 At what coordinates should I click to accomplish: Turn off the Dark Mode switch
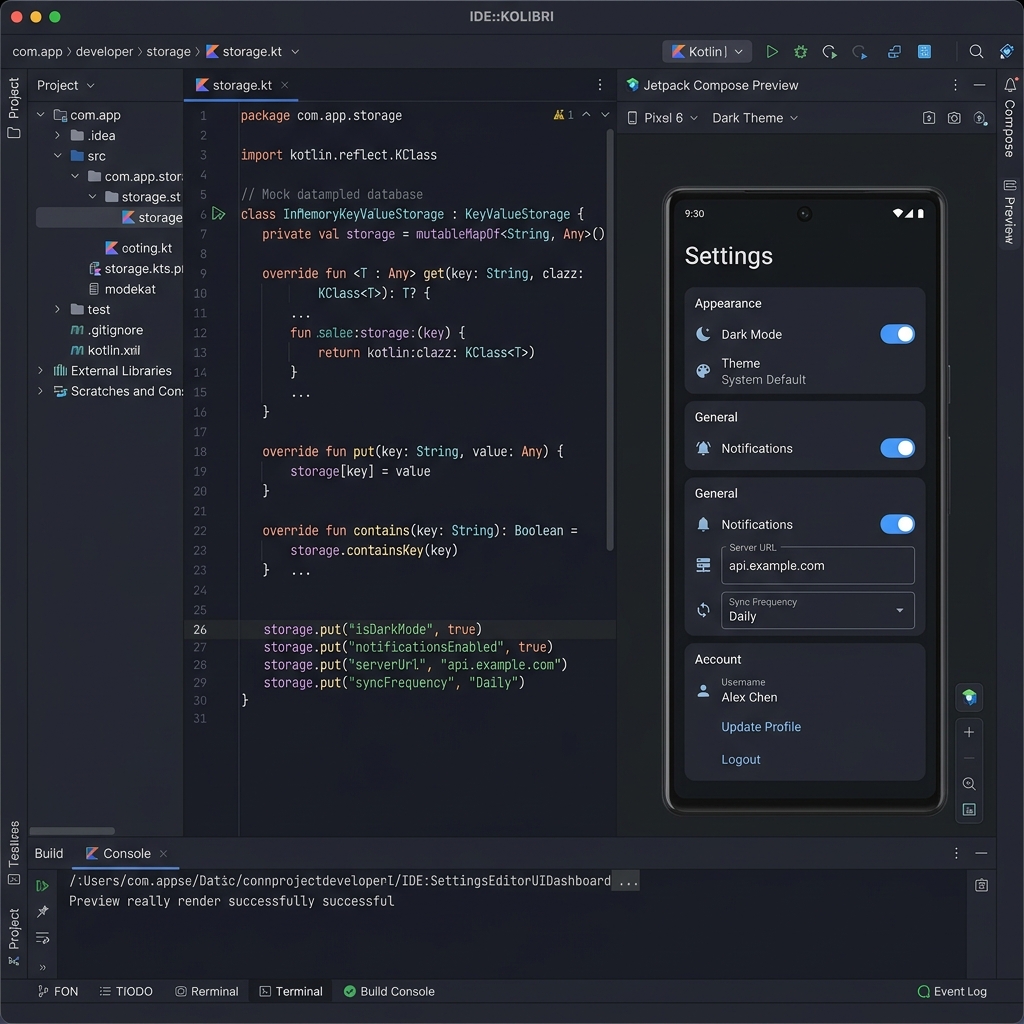(x=897, y=334)
